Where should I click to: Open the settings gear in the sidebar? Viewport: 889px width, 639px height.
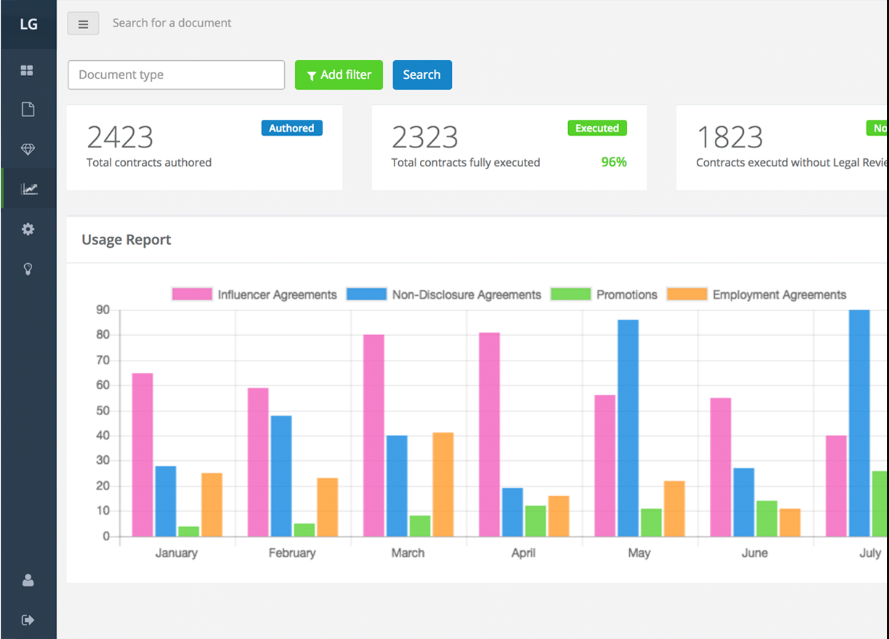click(28, 229)
